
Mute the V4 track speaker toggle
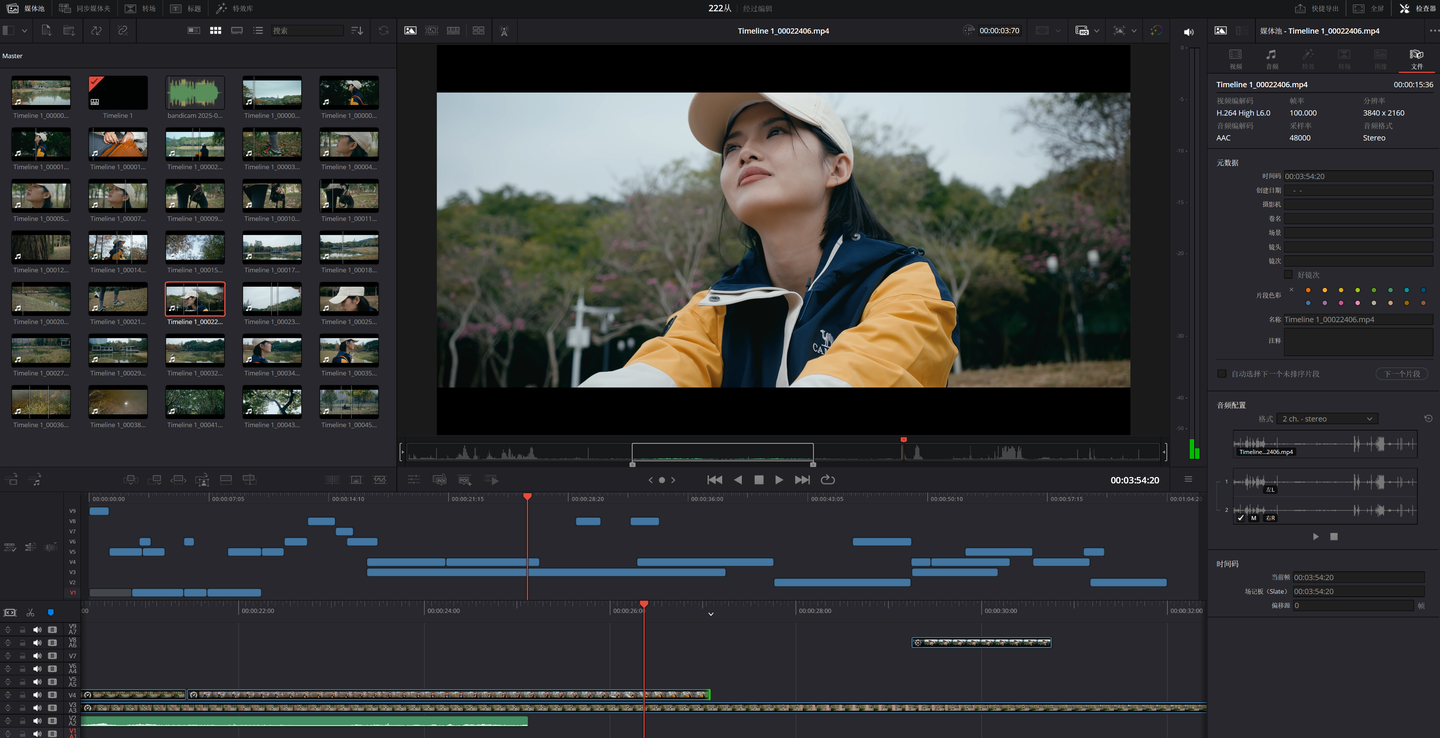click(x=37, y=695)
